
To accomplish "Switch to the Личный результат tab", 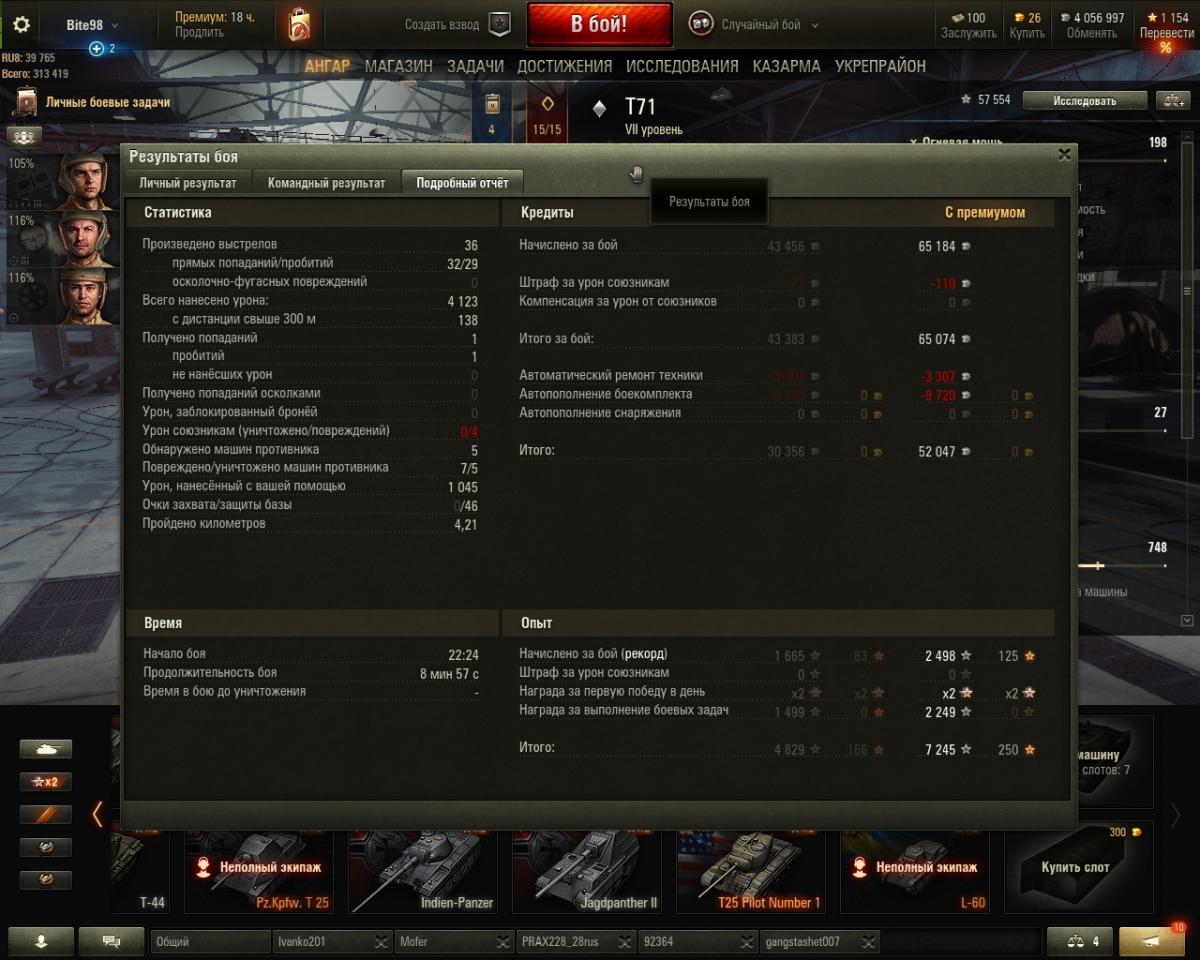I will [188, 183].
